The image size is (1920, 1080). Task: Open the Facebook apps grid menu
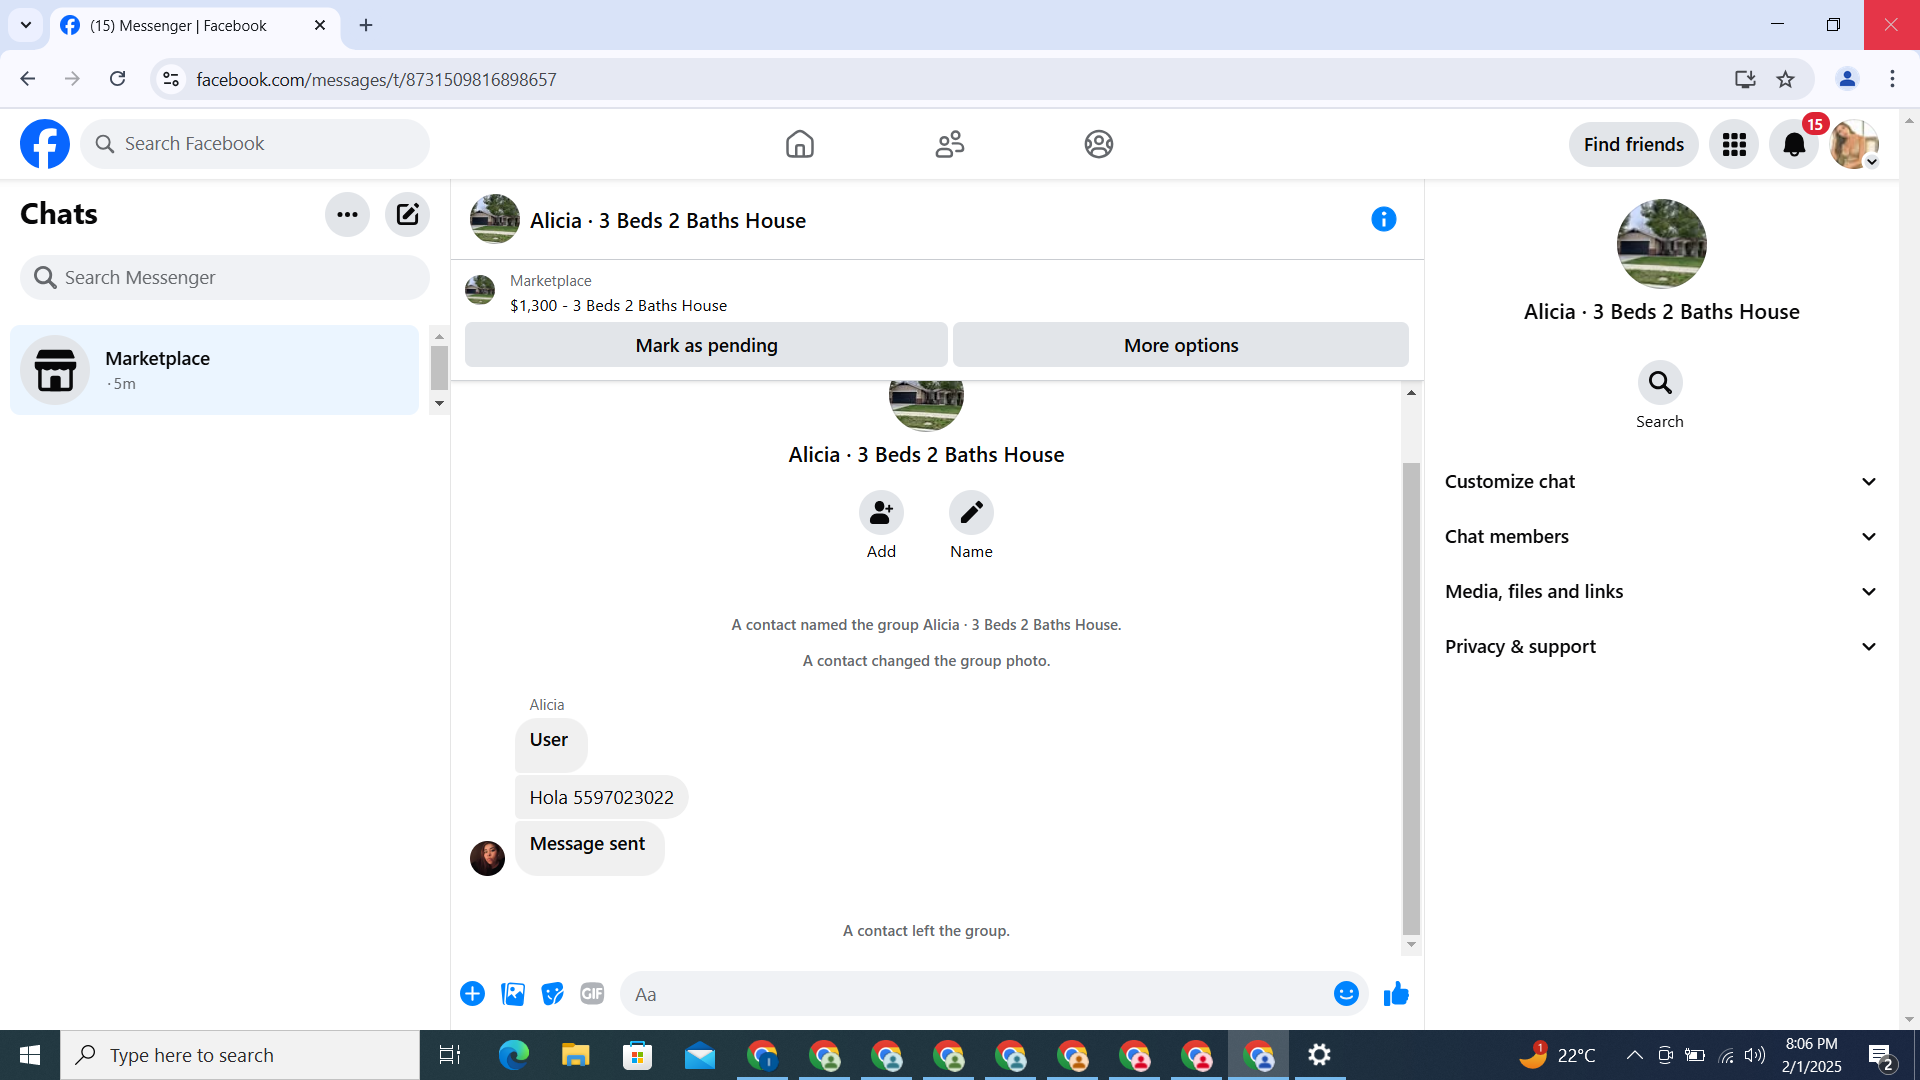tap(1734, 145)
